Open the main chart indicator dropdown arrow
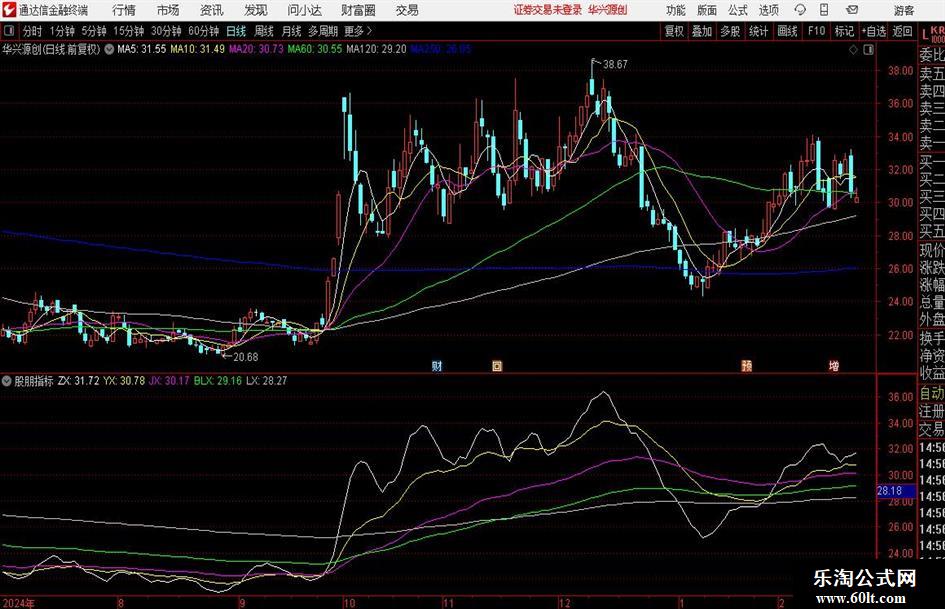This screenshot has width=945, height=609. (x=109, y=49)
